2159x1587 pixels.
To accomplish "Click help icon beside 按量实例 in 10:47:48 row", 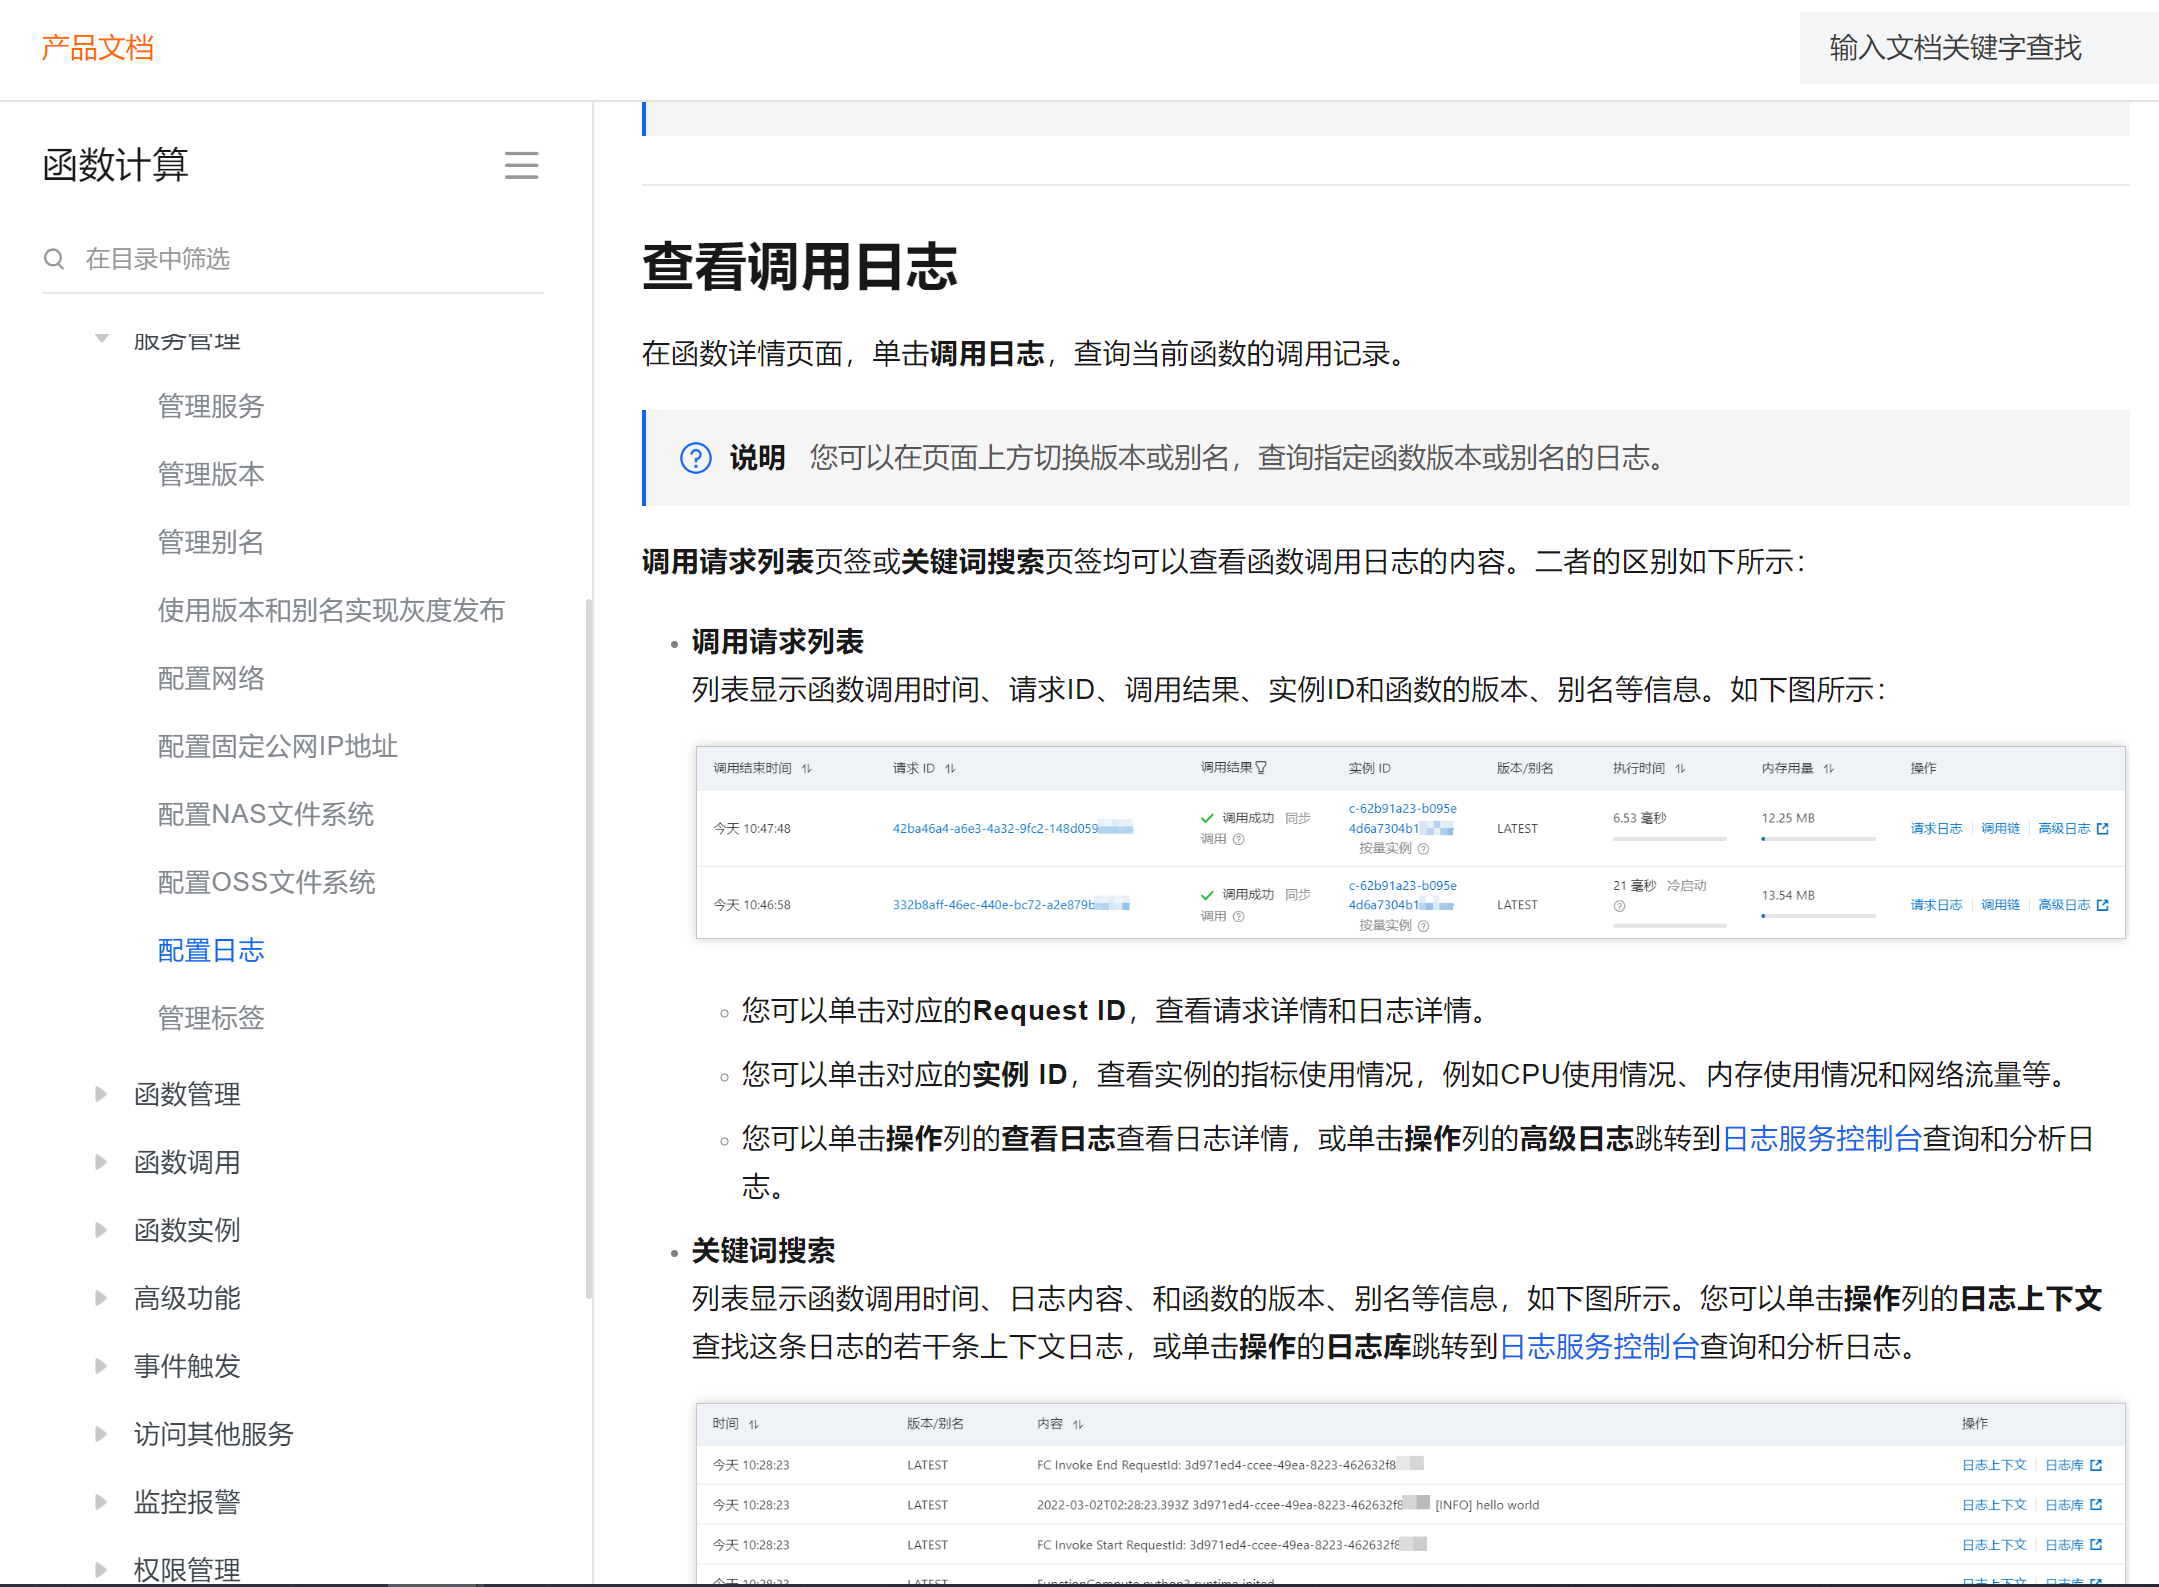I will (1423, 848).
